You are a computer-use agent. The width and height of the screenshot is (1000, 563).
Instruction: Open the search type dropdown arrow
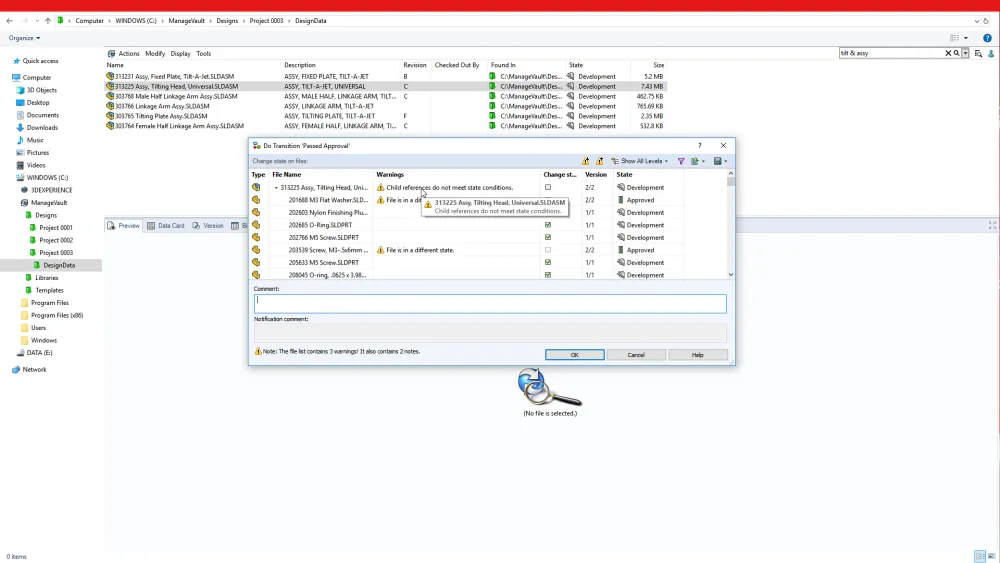click(x=966, y=54)
